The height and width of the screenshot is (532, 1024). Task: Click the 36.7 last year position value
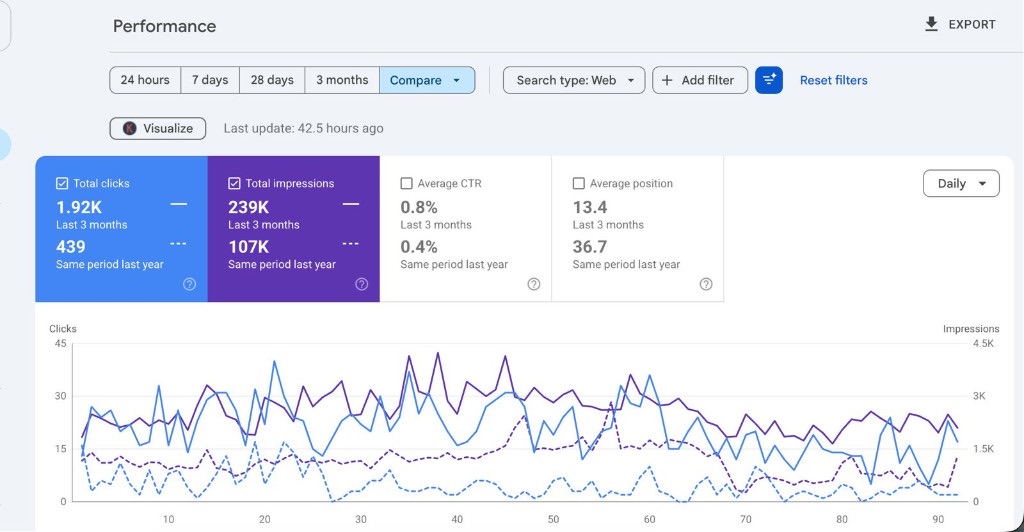click(x=590, y=247)
